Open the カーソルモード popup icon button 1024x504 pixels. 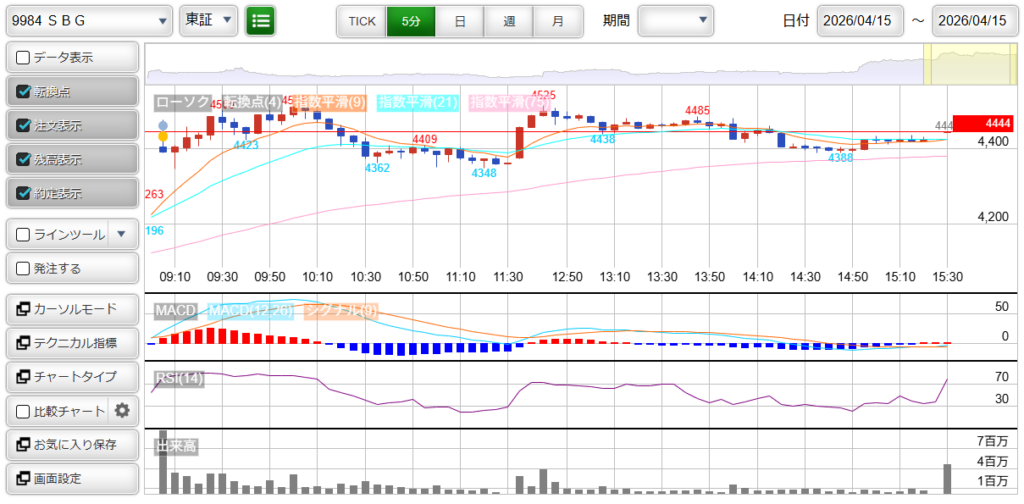[71, 309]
